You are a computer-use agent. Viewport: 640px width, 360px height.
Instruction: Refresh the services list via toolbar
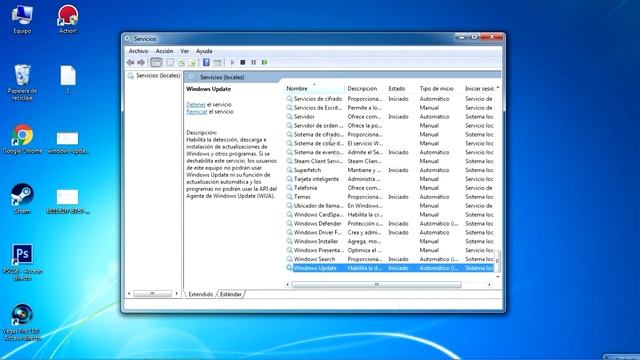(181, 62)
